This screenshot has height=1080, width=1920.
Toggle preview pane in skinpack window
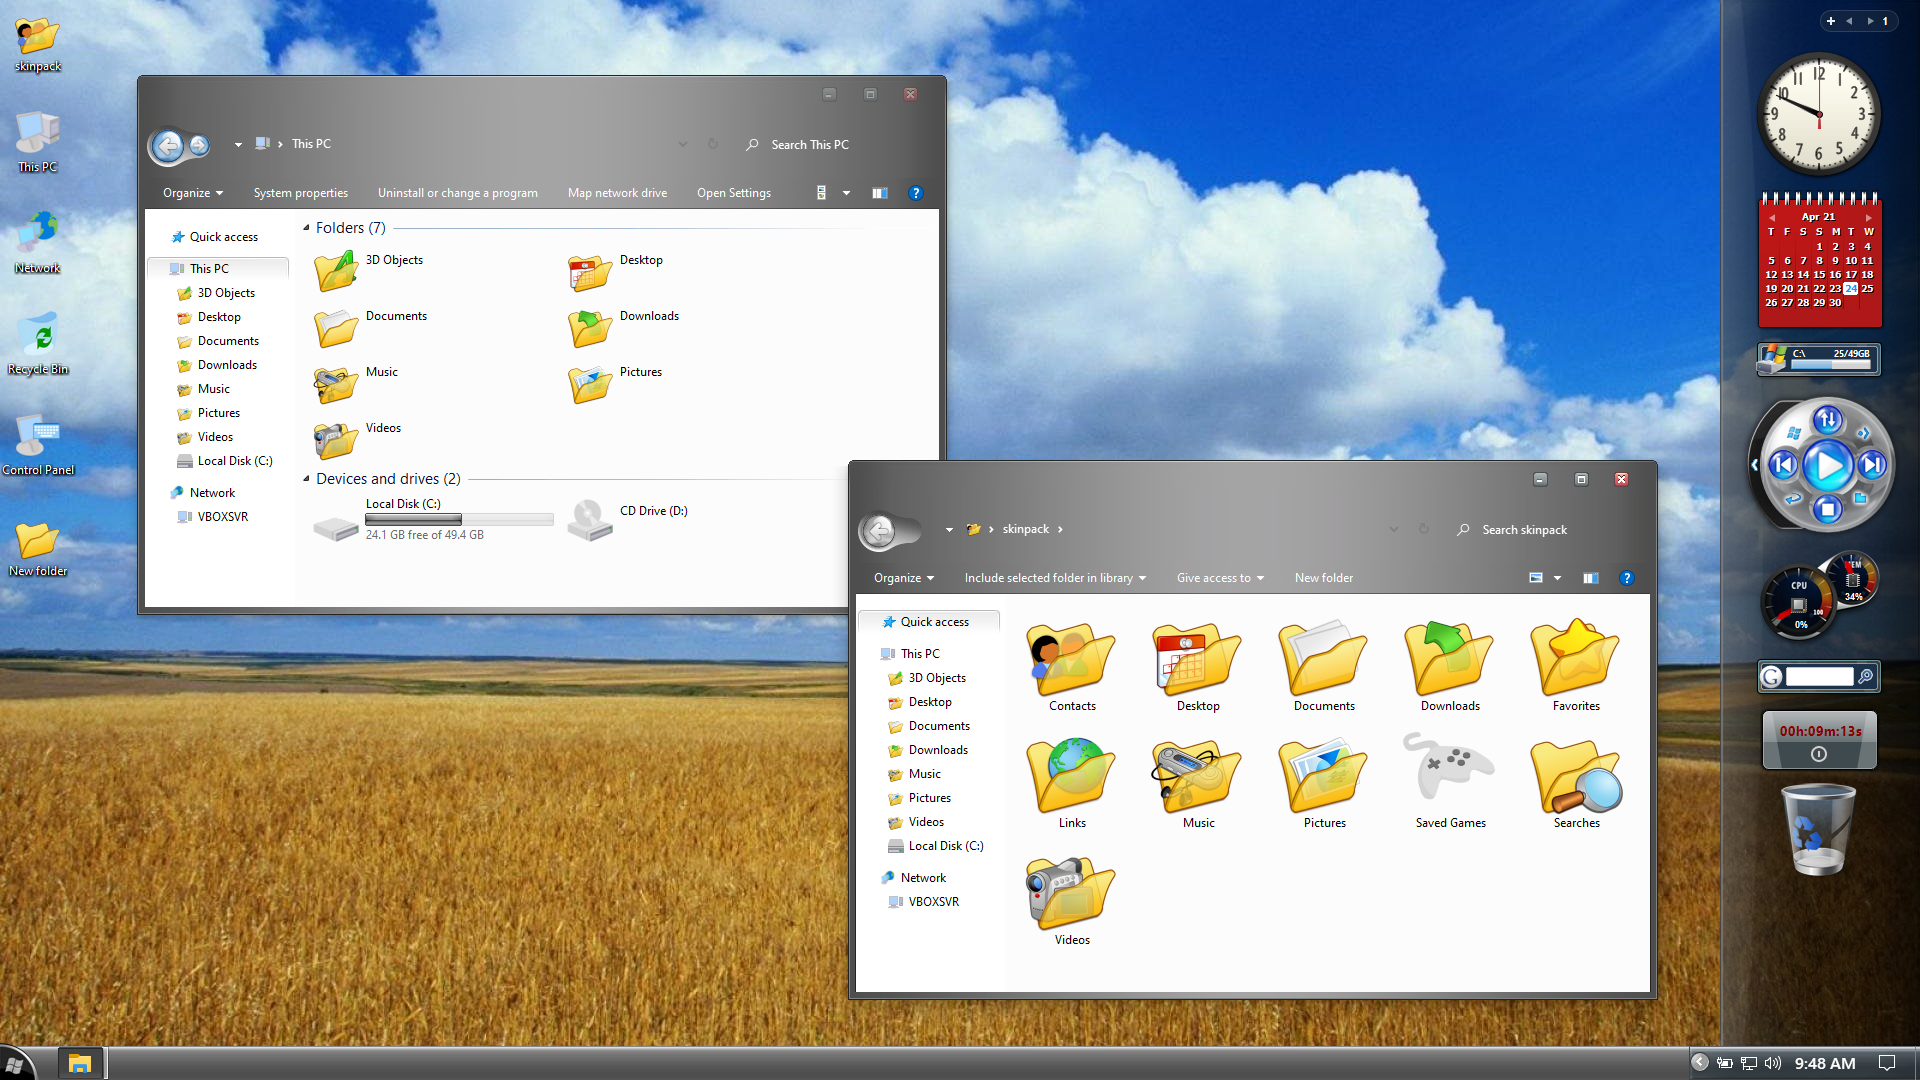click(1590, 578)
